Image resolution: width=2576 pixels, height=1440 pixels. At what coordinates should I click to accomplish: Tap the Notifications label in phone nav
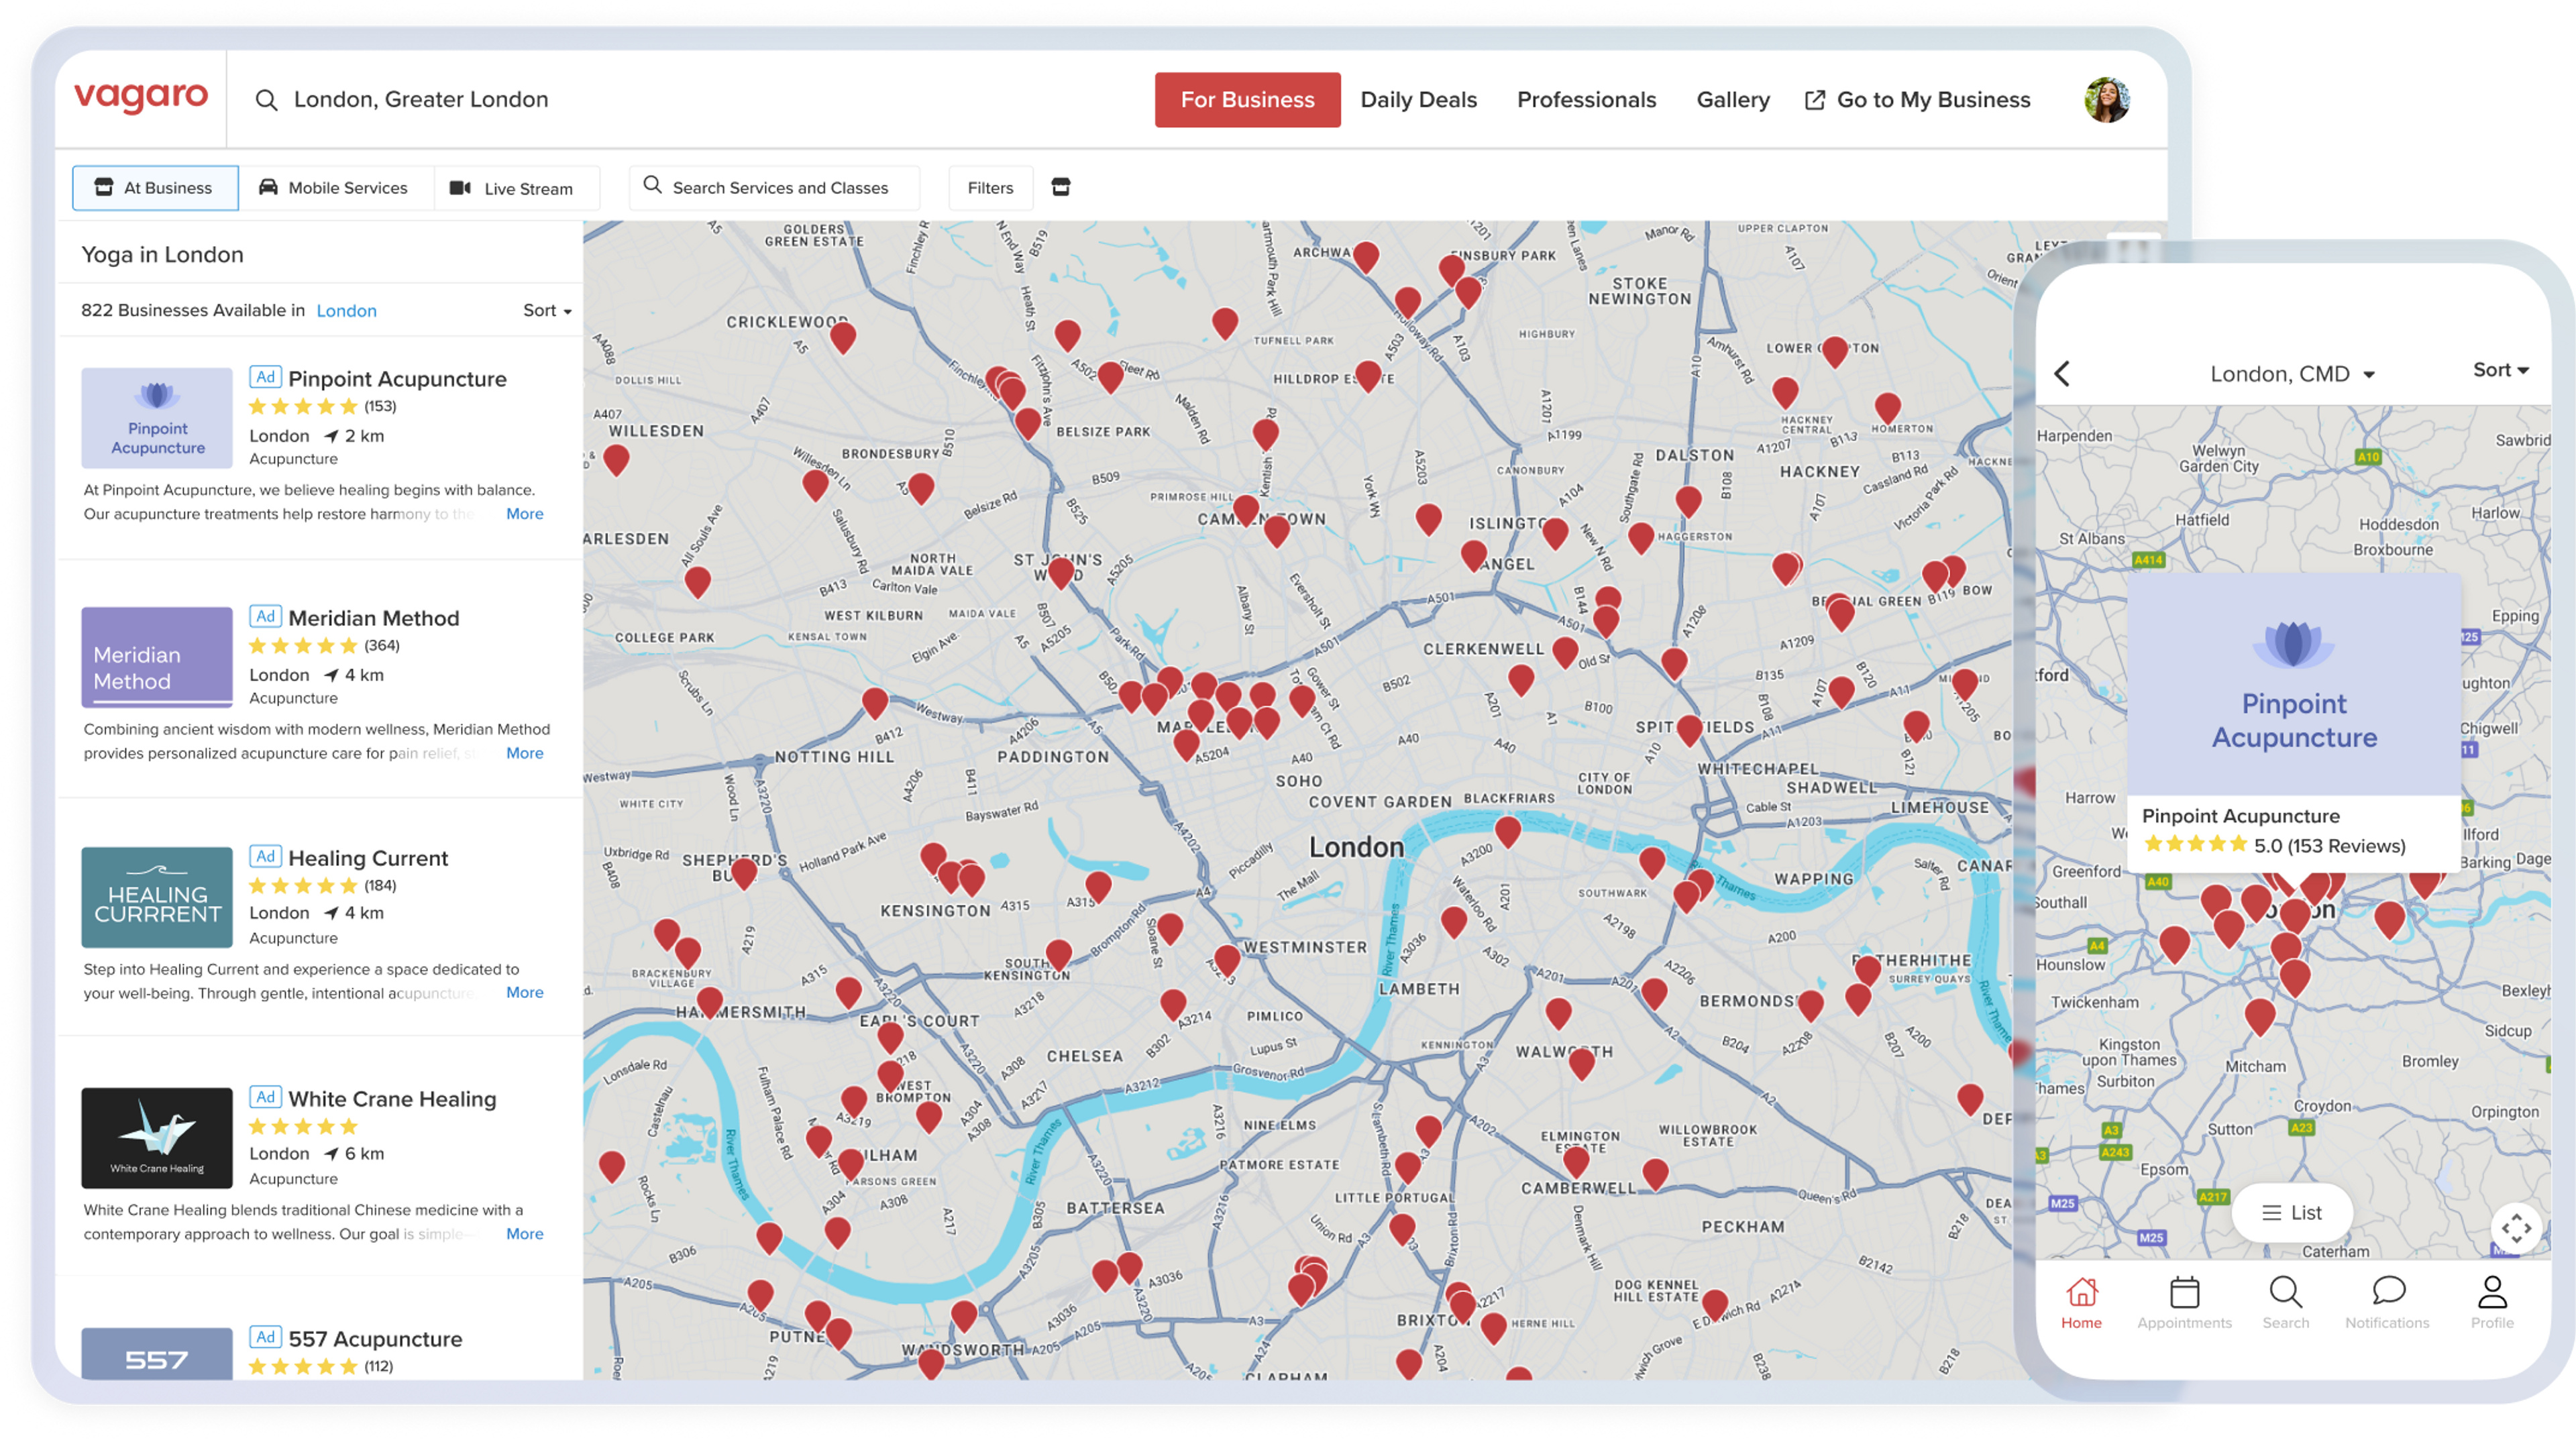[x=2387, y=1323]
